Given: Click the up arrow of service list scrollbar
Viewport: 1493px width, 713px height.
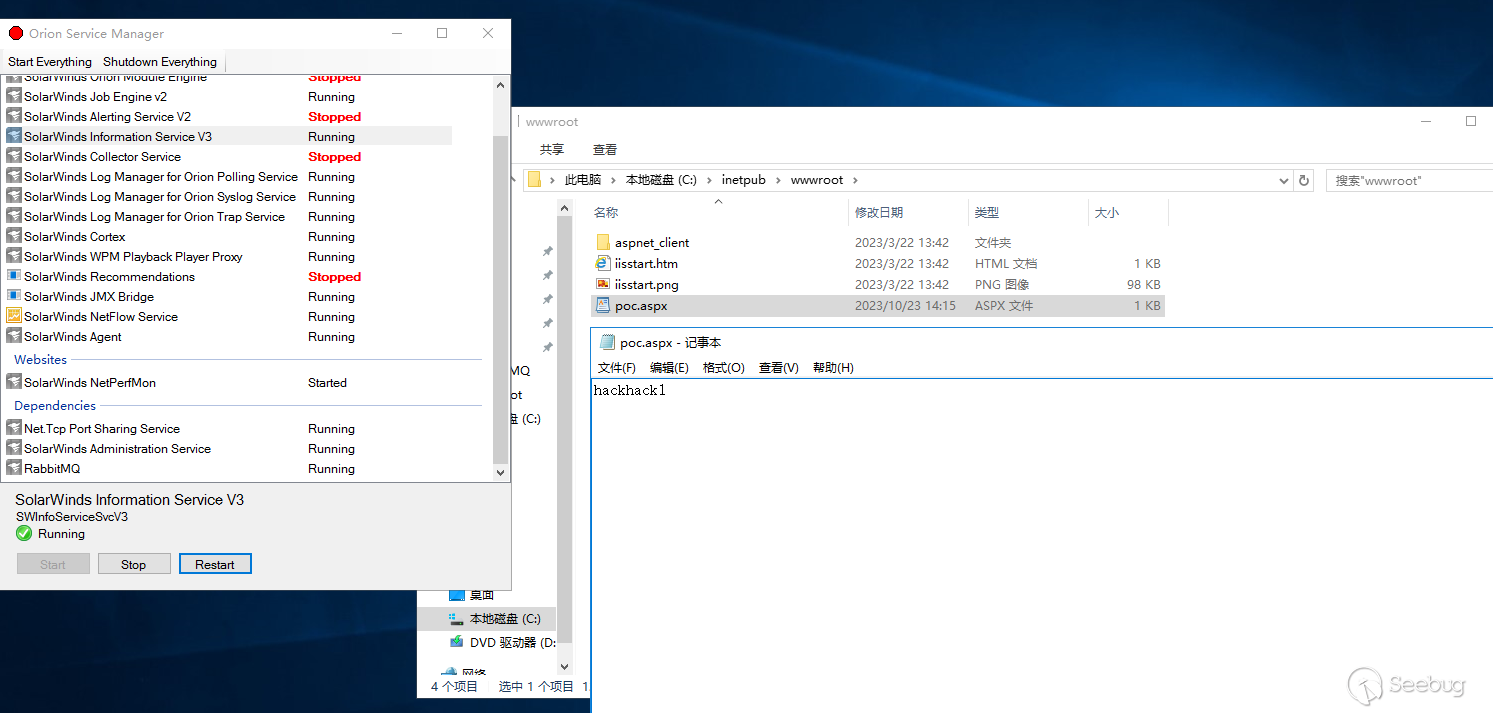Looking at the screenshot, I should (501, 85).
